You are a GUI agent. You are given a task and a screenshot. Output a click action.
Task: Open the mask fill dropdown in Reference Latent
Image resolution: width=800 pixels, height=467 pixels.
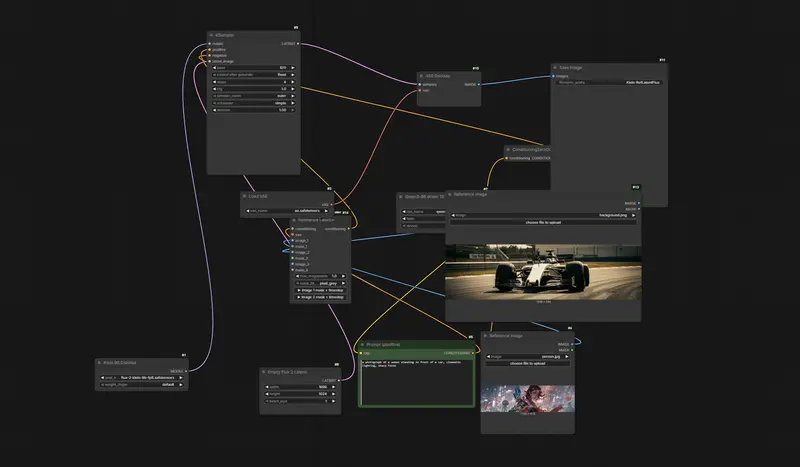coord(320,283)
